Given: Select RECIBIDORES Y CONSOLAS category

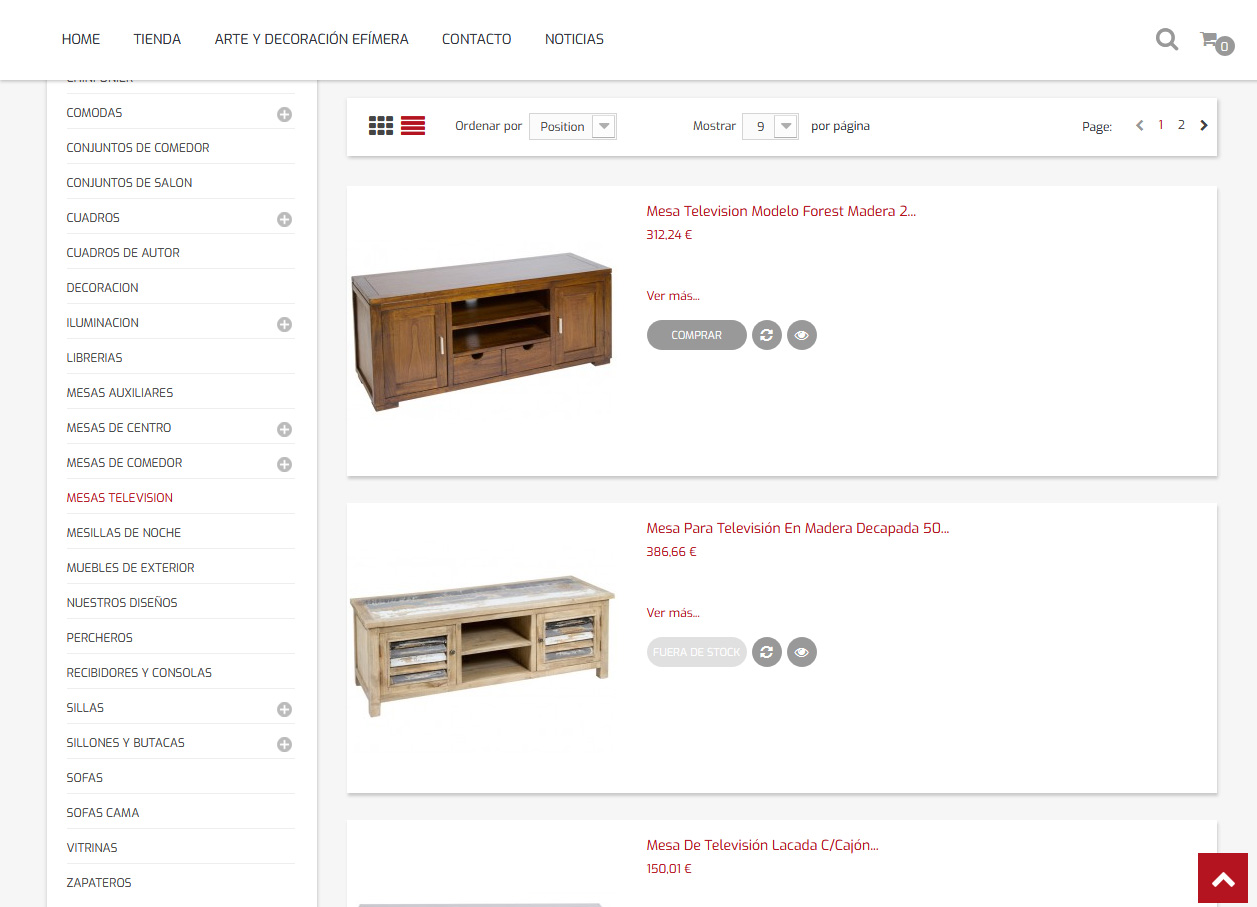Looking at the screenshot, I should (139, 673).
